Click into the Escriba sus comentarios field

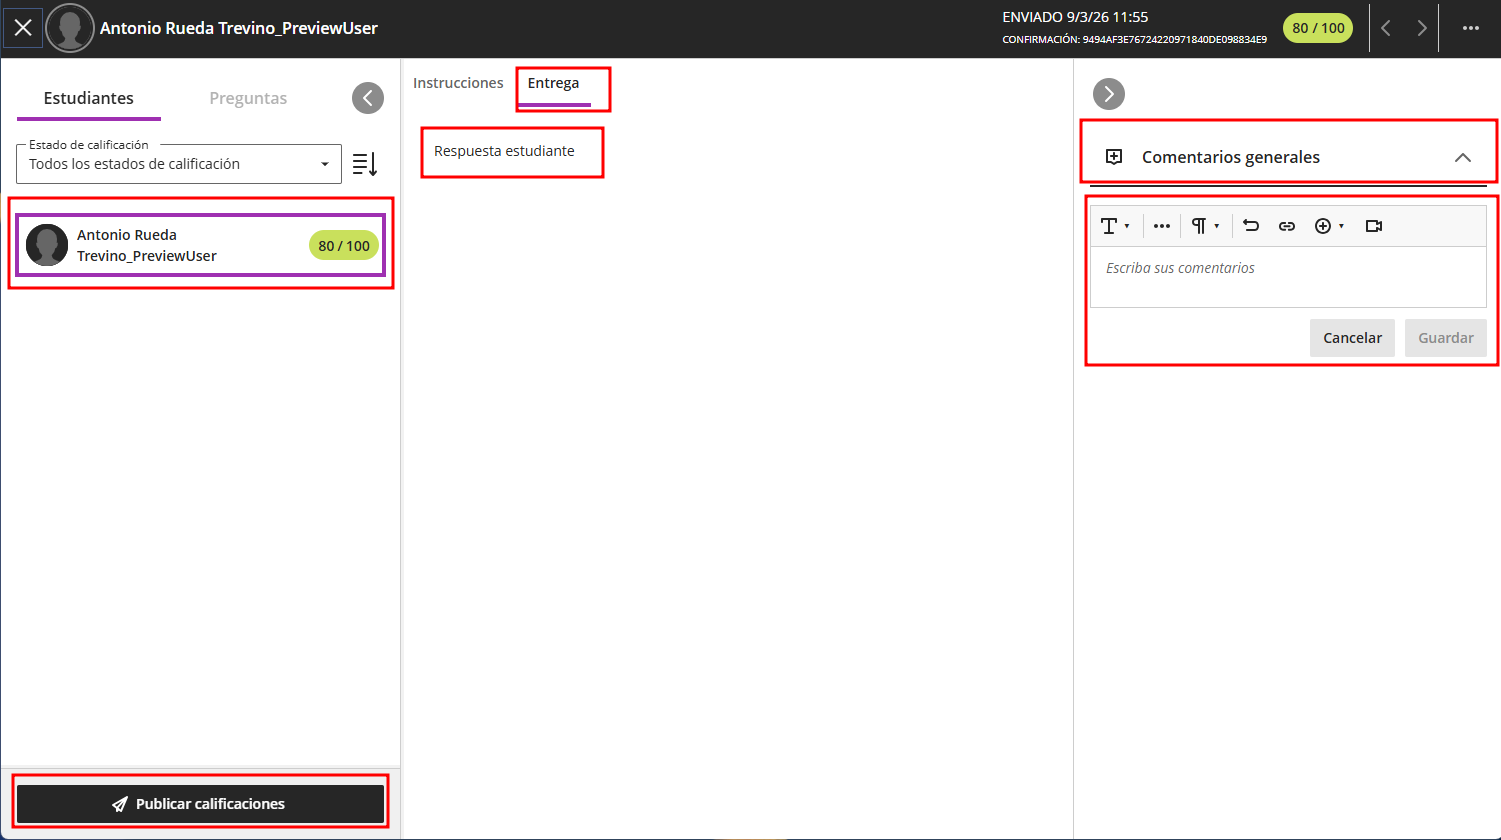pyautogui.click(x=1288, y=276)
